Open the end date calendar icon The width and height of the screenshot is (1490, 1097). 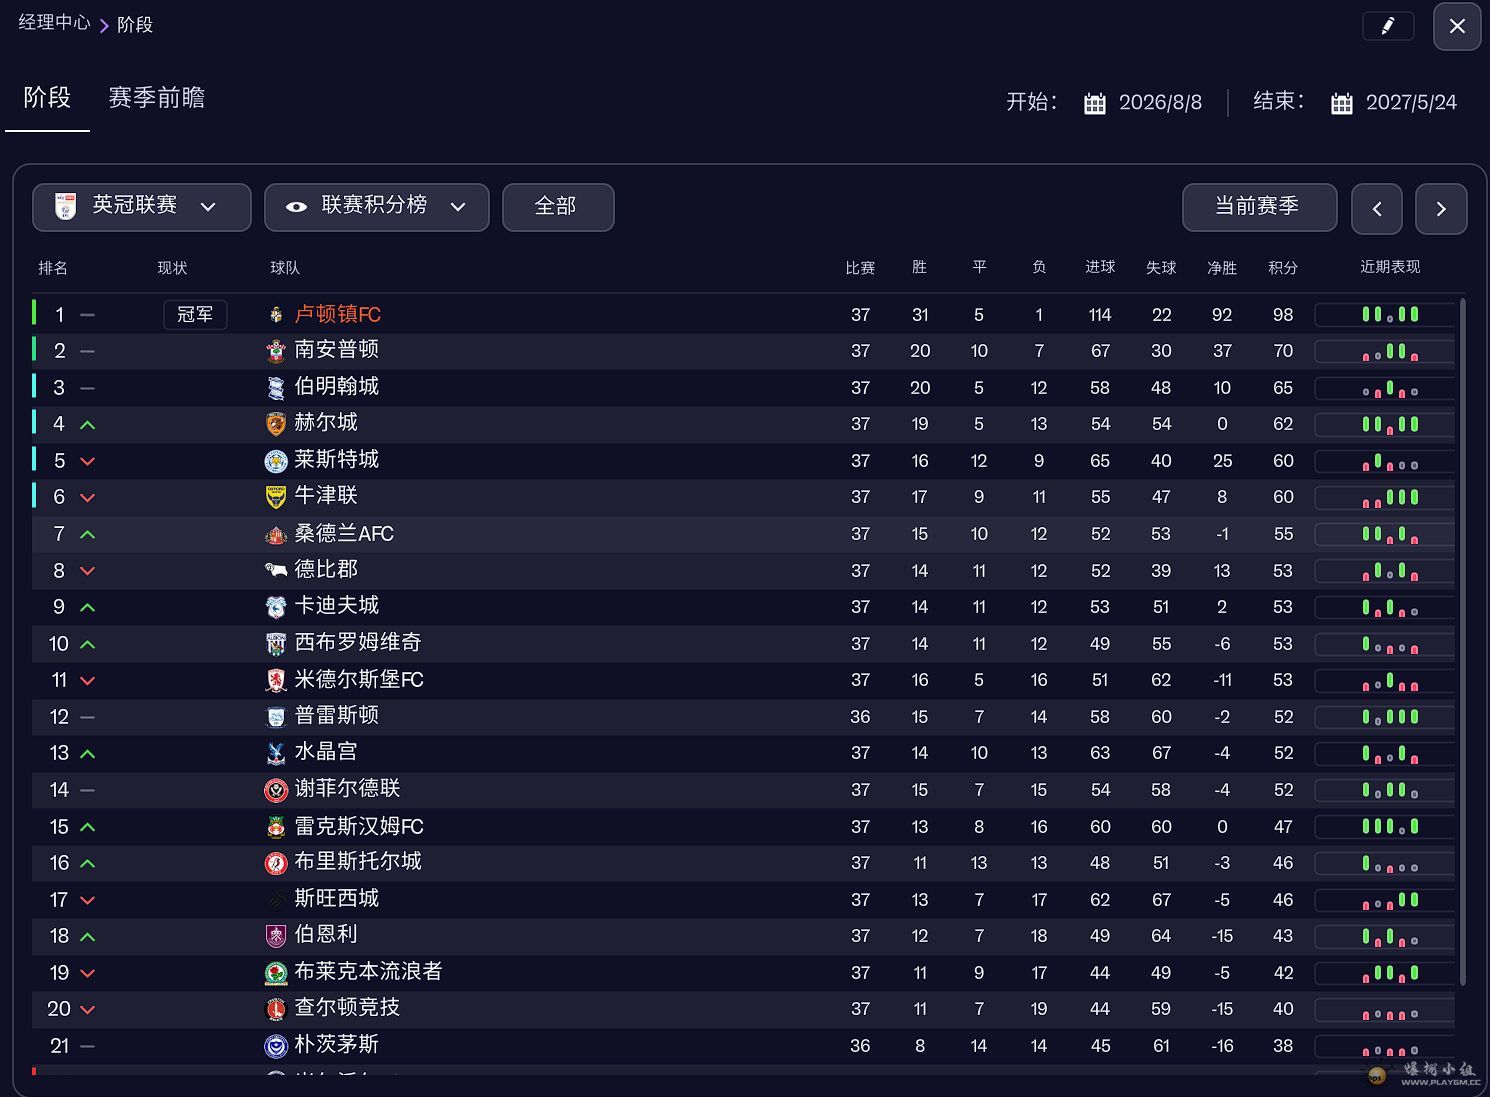point(1342,103)
